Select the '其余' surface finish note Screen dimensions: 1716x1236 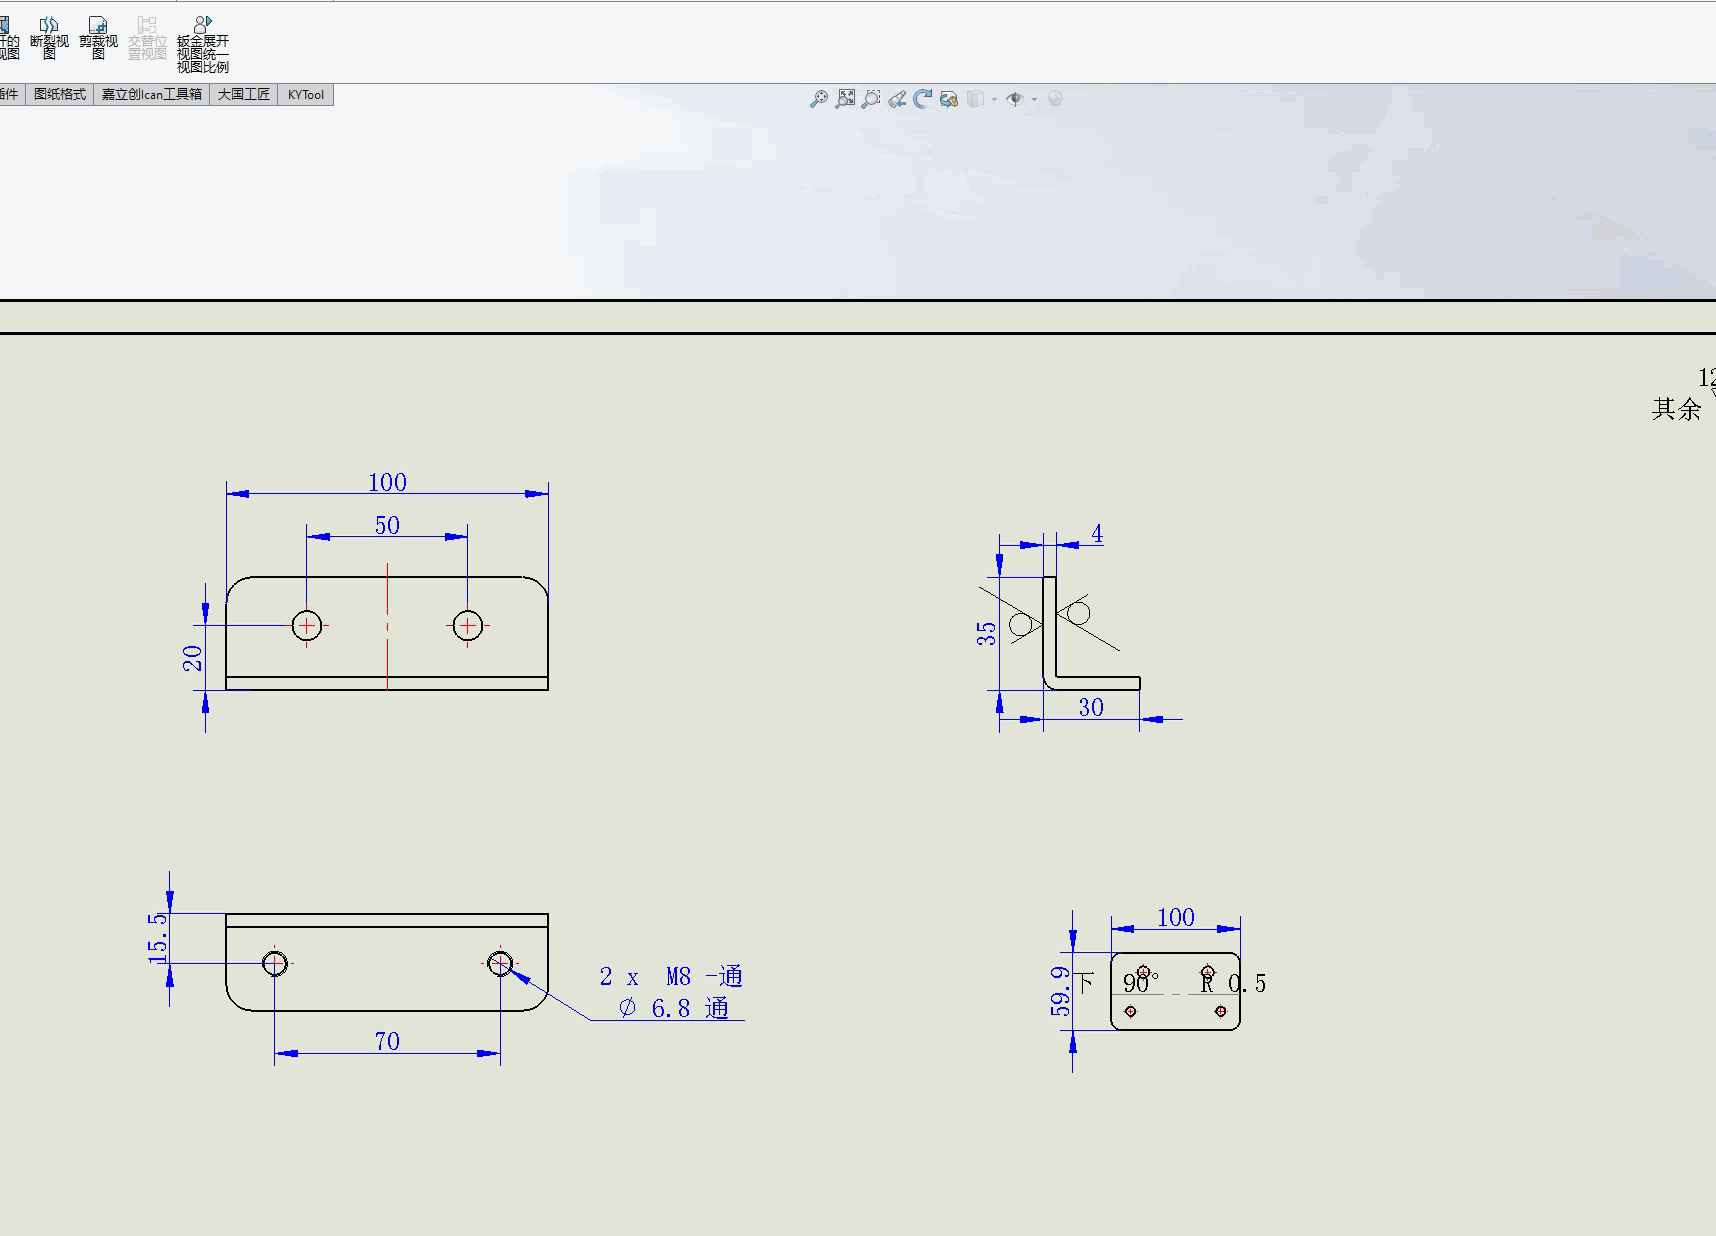(x=1676, y=408)
